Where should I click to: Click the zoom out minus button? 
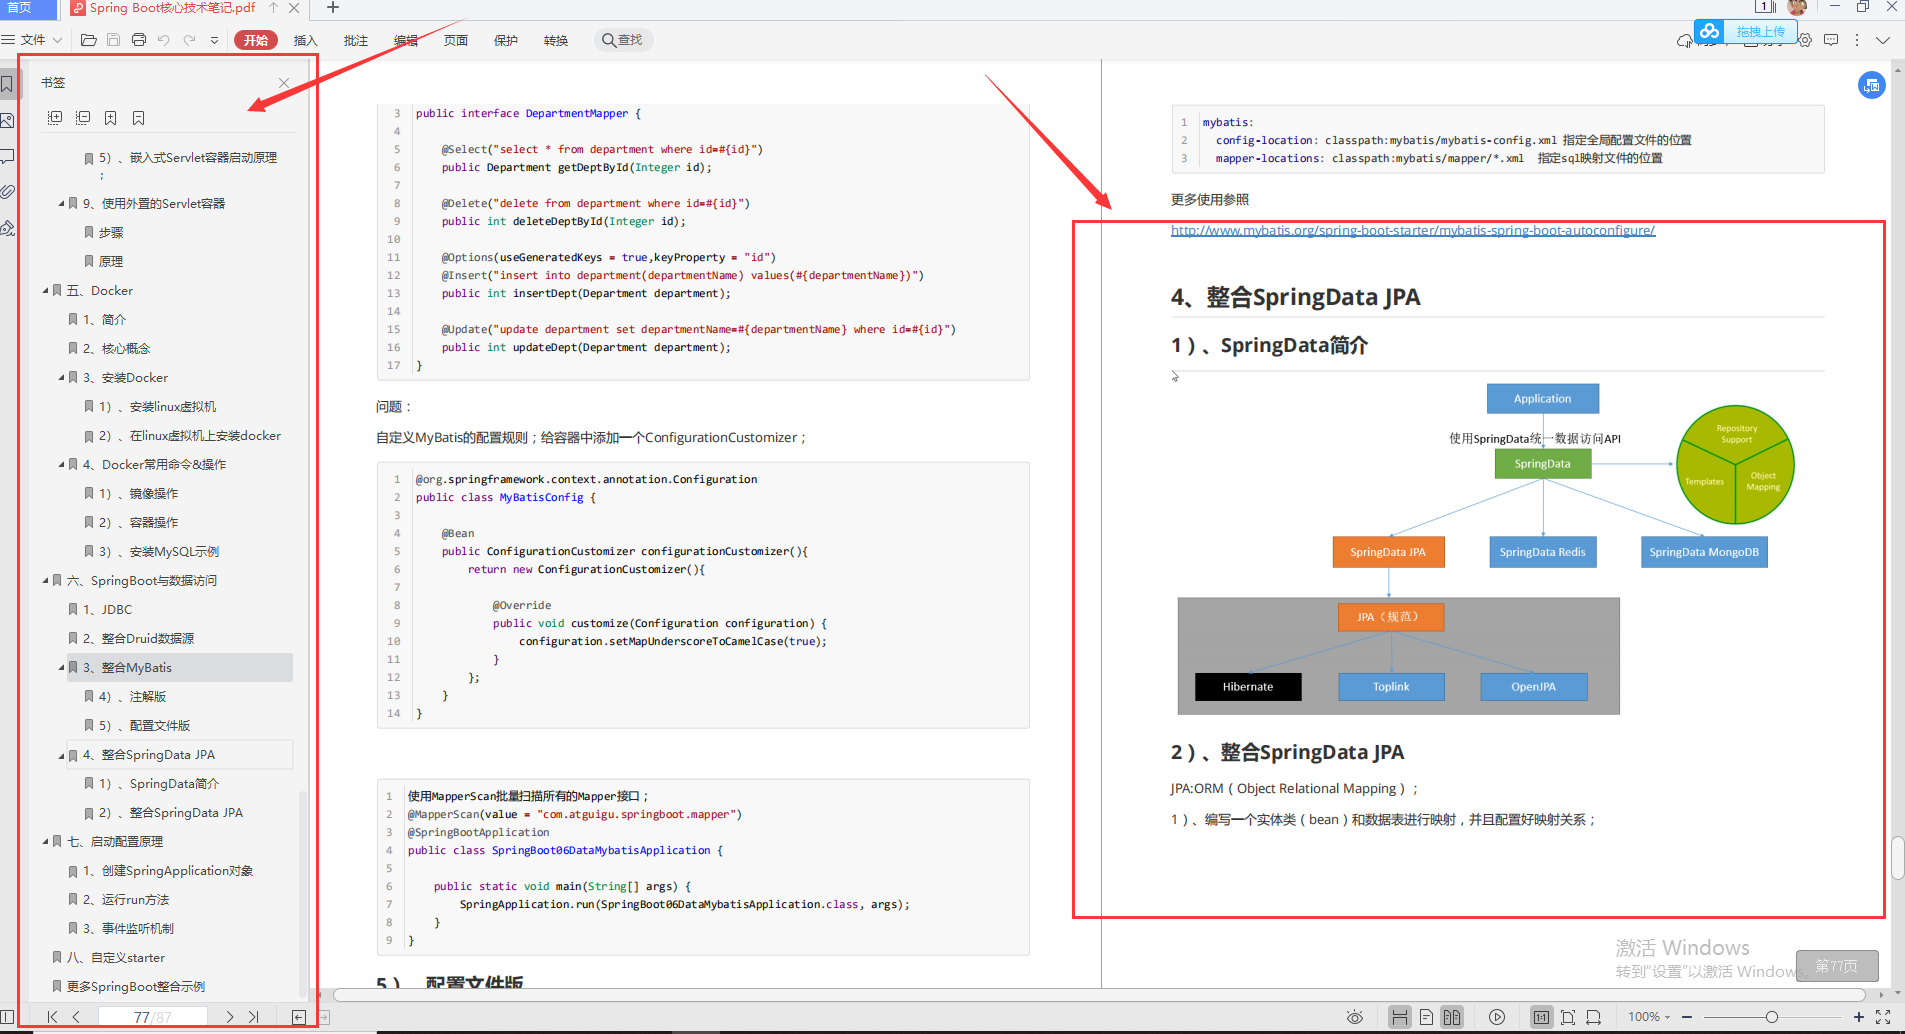tap(1687, 1017)
